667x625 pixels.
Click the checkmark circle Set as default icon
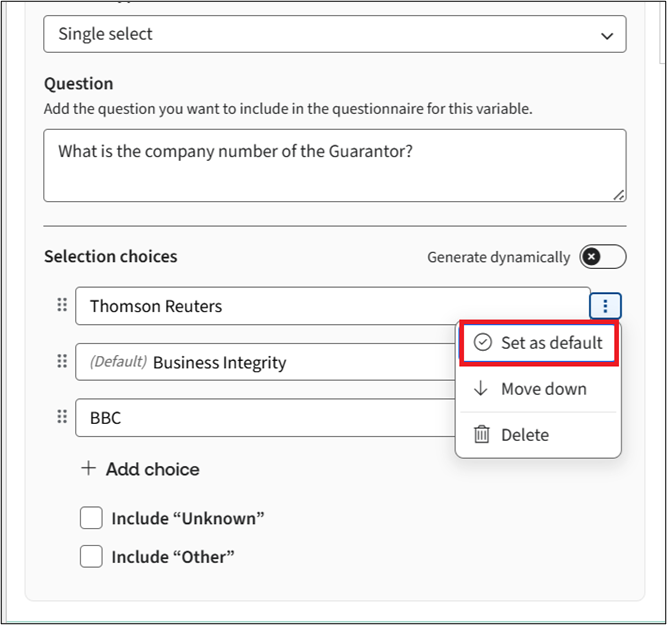click(x=483, y=343)
